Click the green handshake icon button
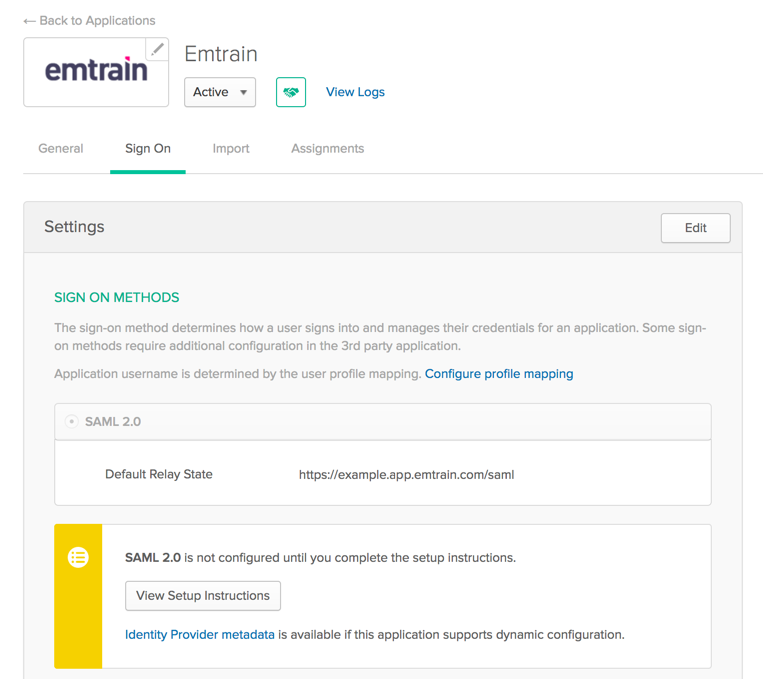763x679 pixels. [x=291, y=92]
